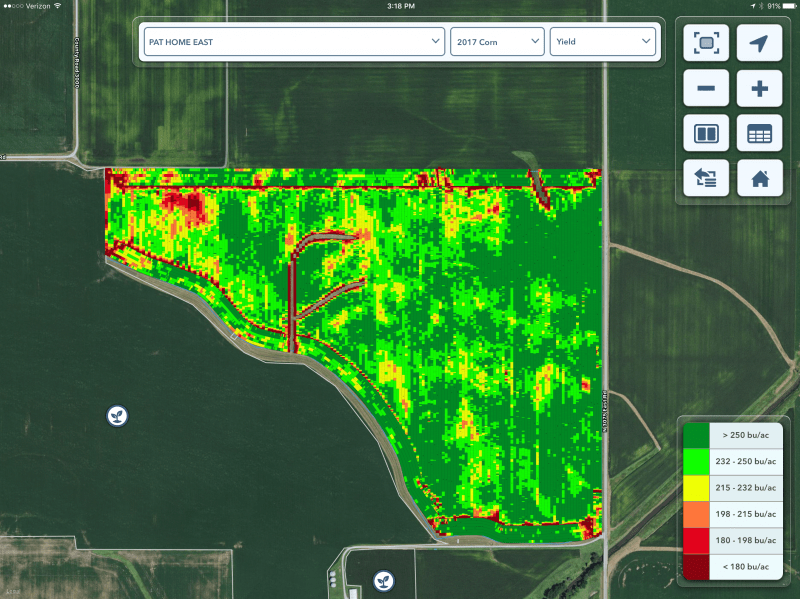Return home using the house icon
Image resolution: width=800 pixels, height=599 pixels.
[x=759, y=178]
